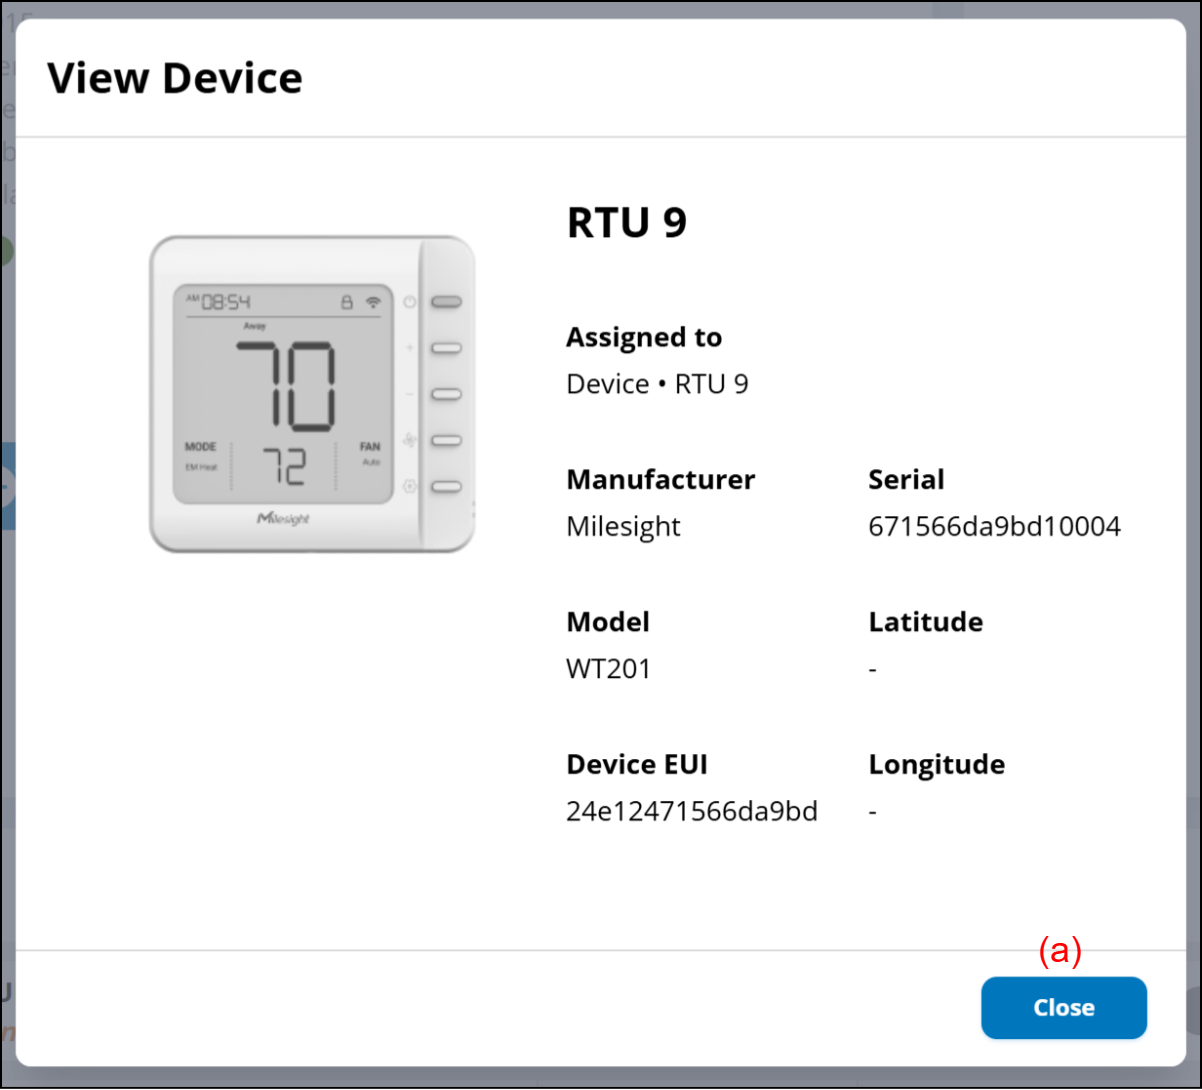Click the WT201 model value
The width and height of the screenshot is (1202, 1090).
pos(608,669)
